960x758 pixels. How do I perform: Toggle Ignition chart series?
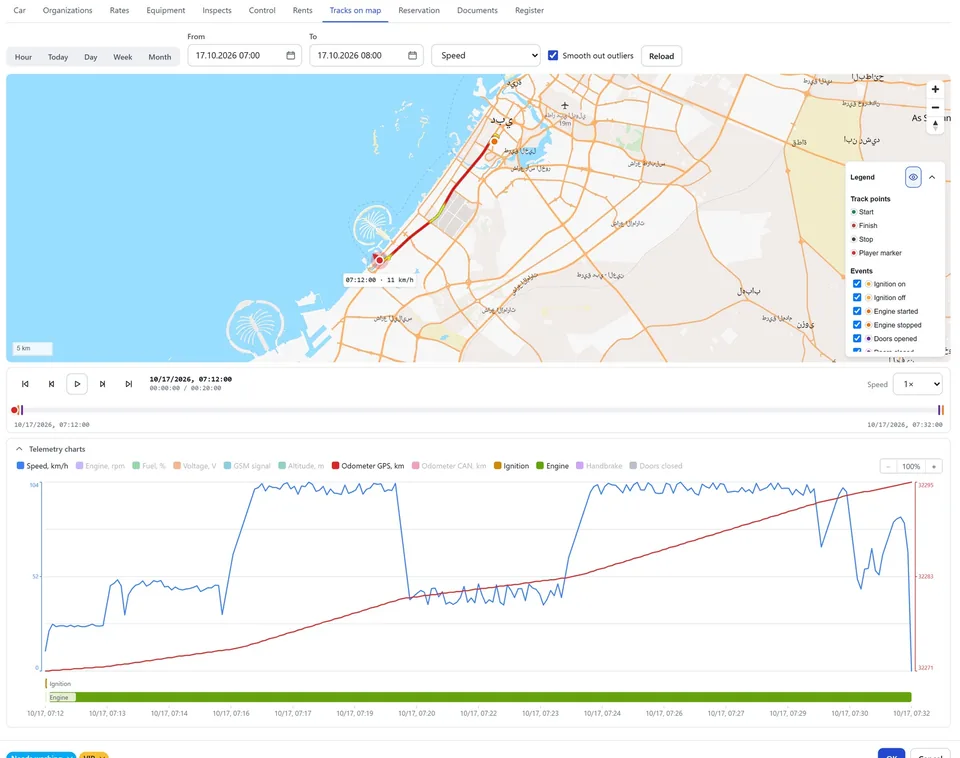coord(511,466)
